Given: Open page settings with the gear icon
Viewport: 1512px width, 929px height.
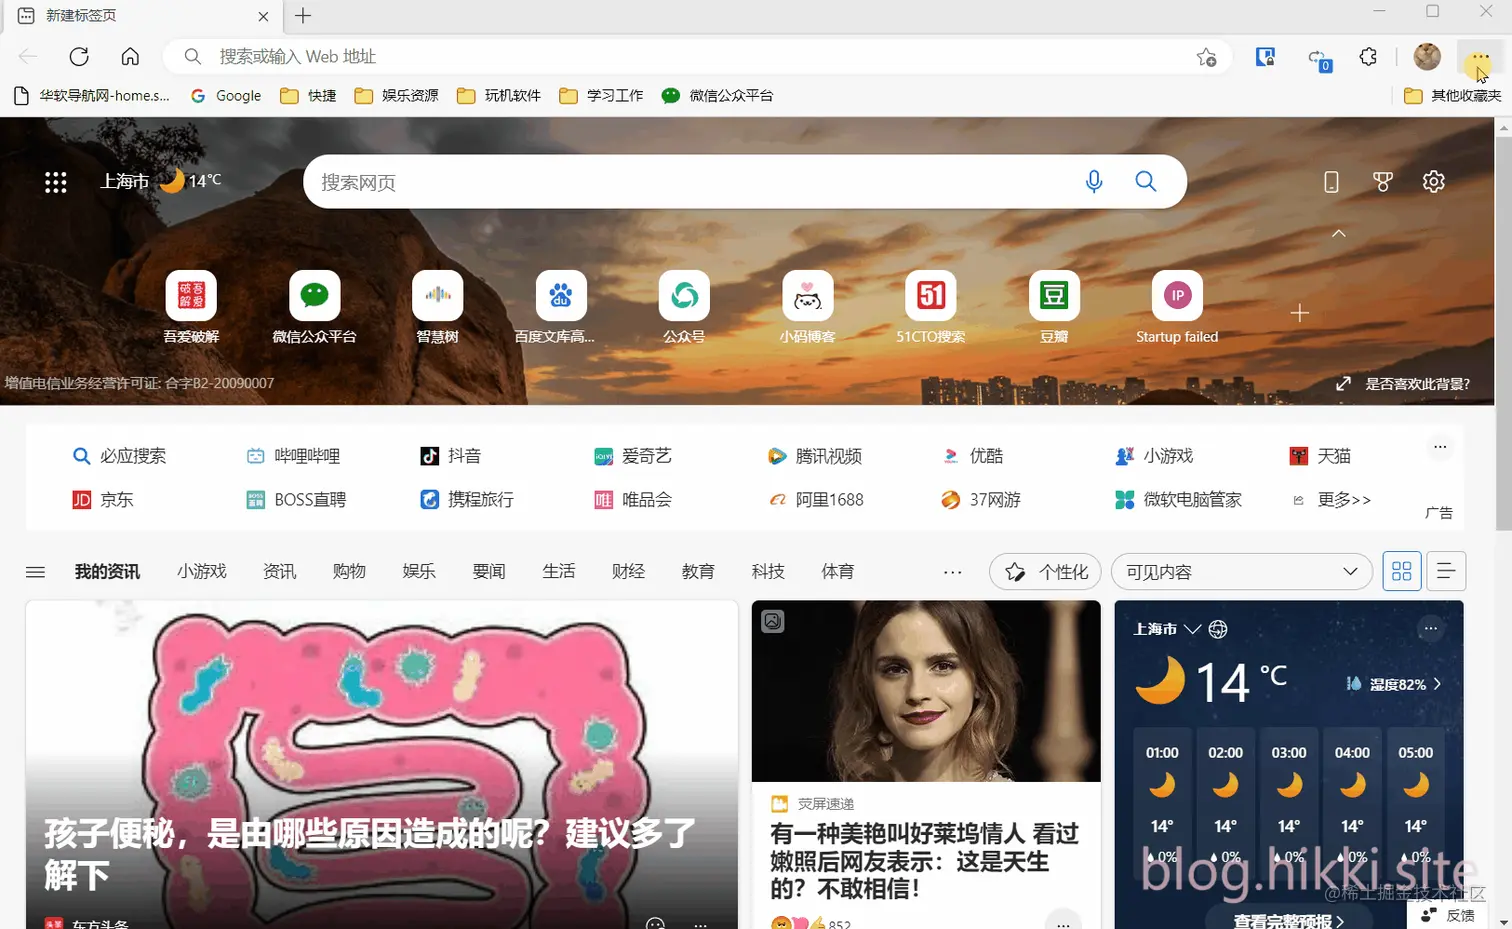Looking at the screenshot, I should tap(1433, 181).
